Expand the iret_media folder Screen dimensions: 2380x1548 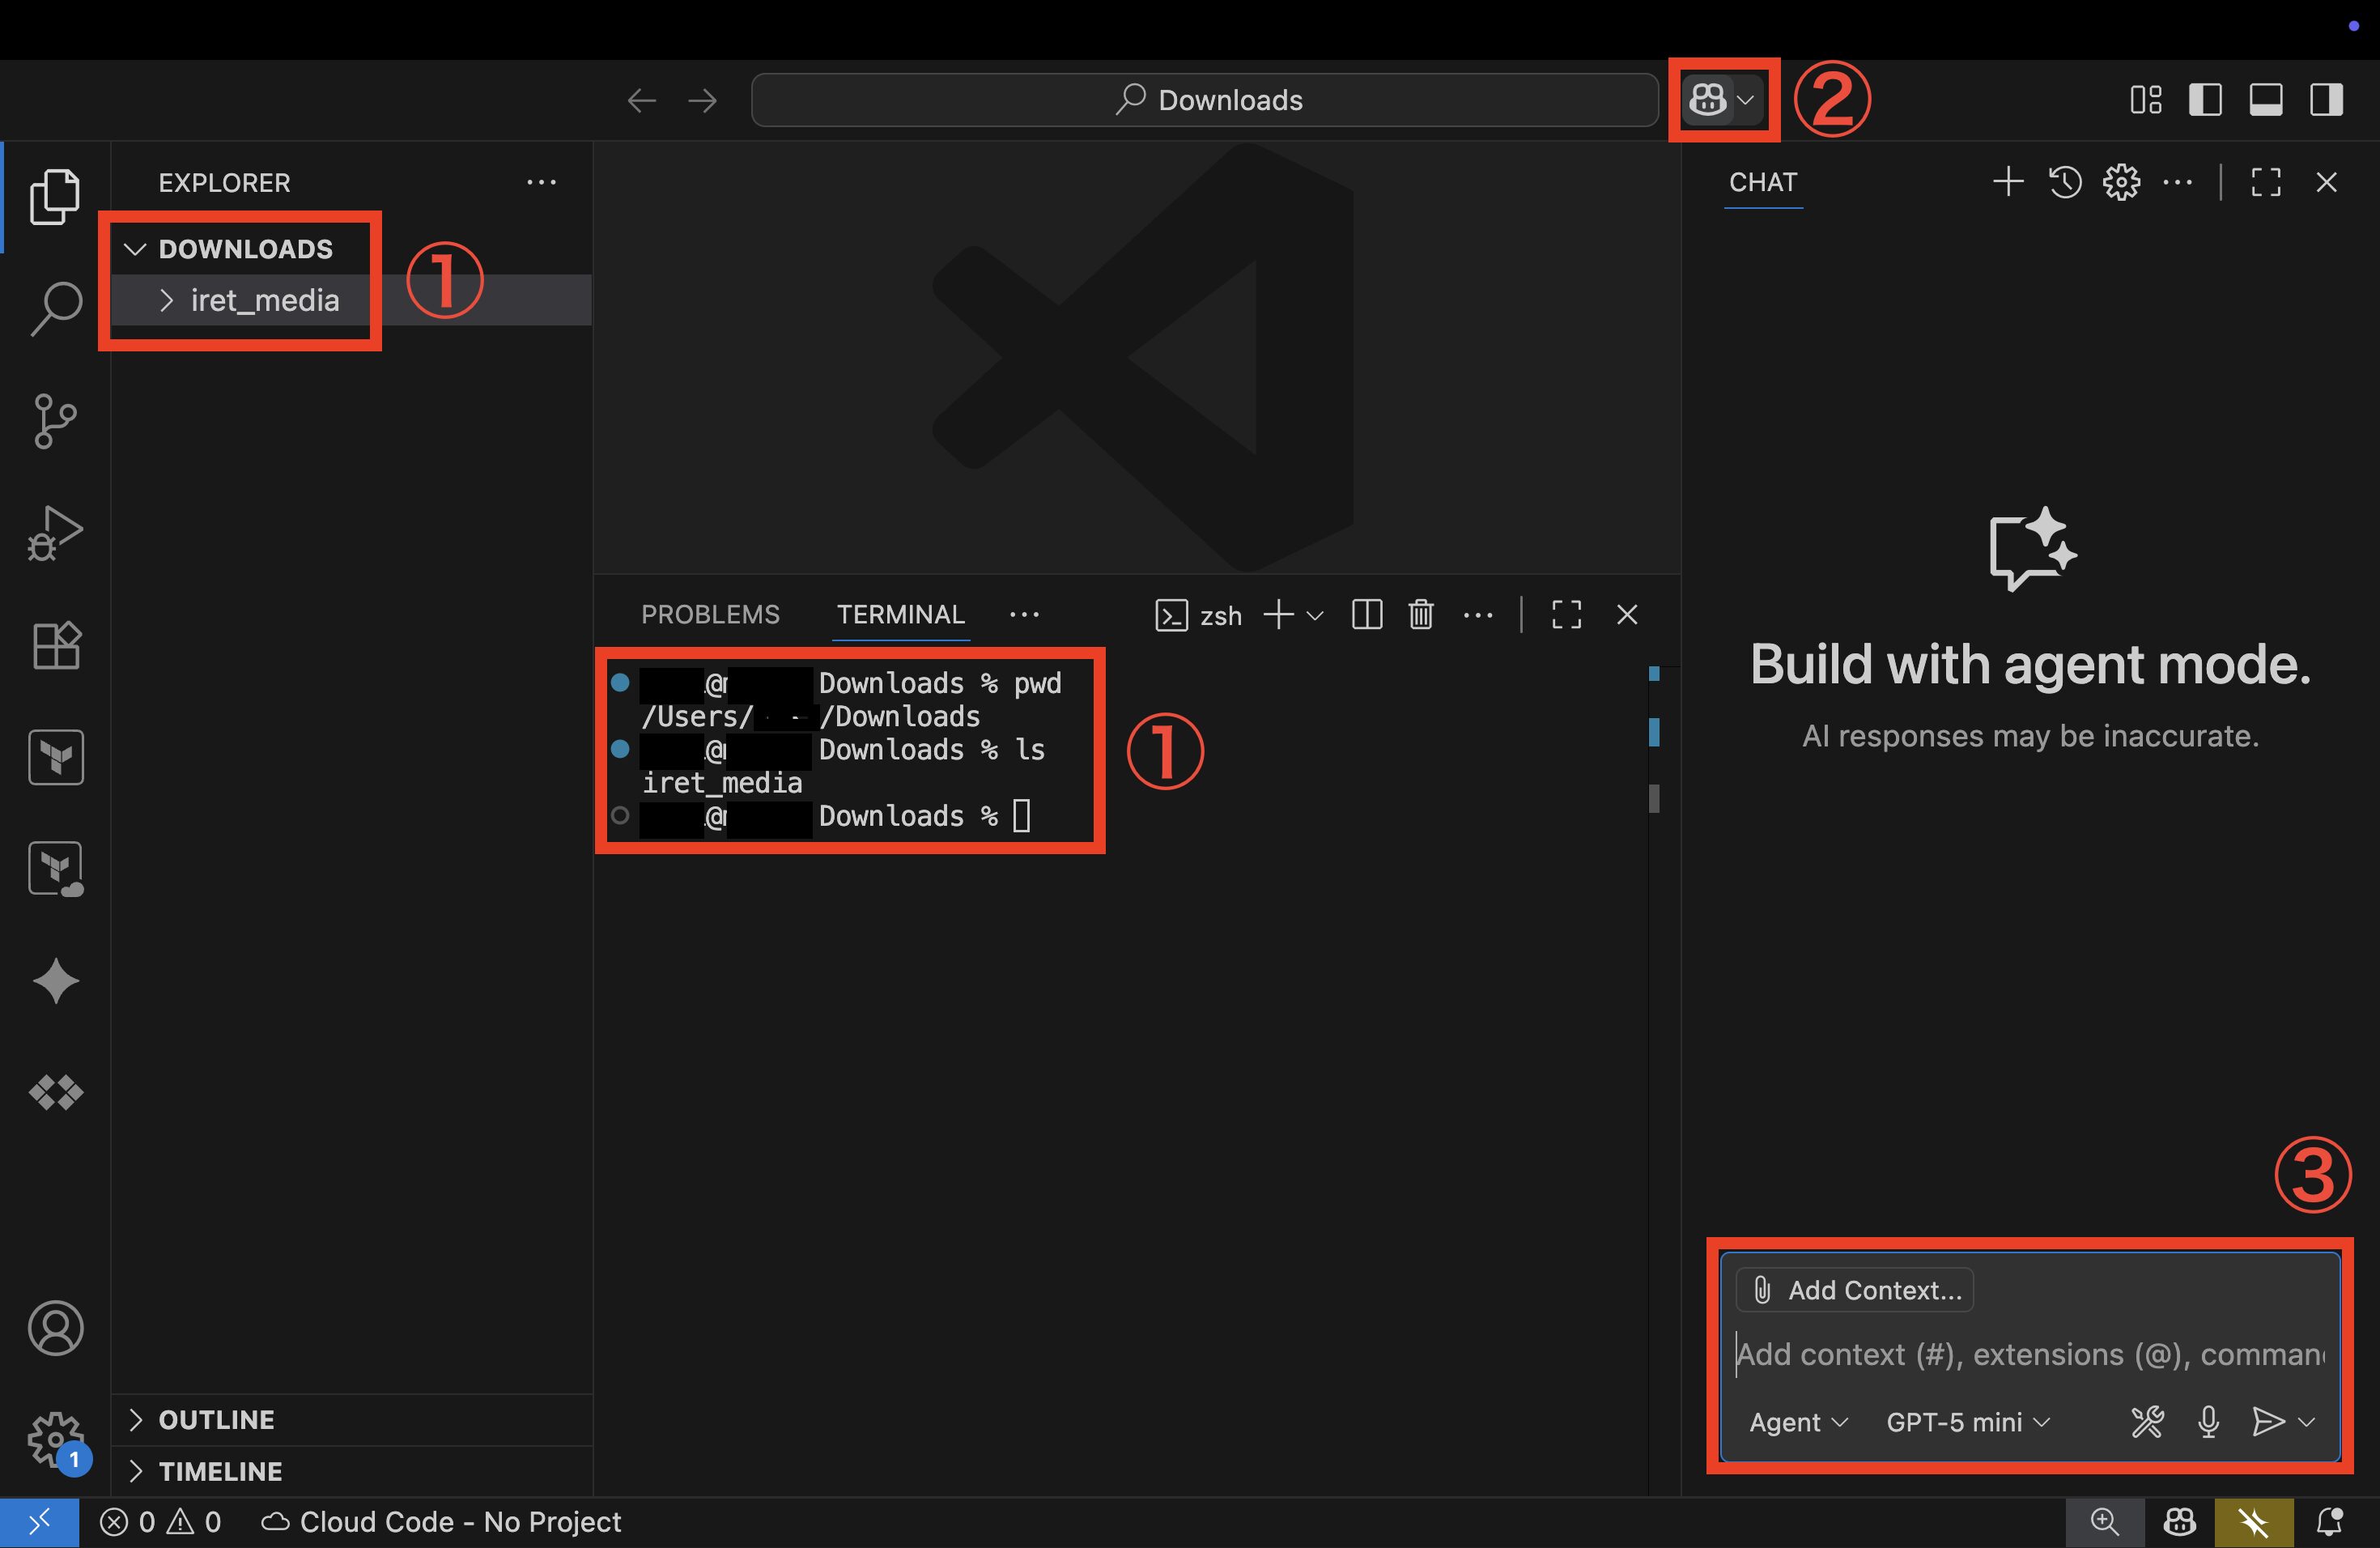(x=264, y=300)
